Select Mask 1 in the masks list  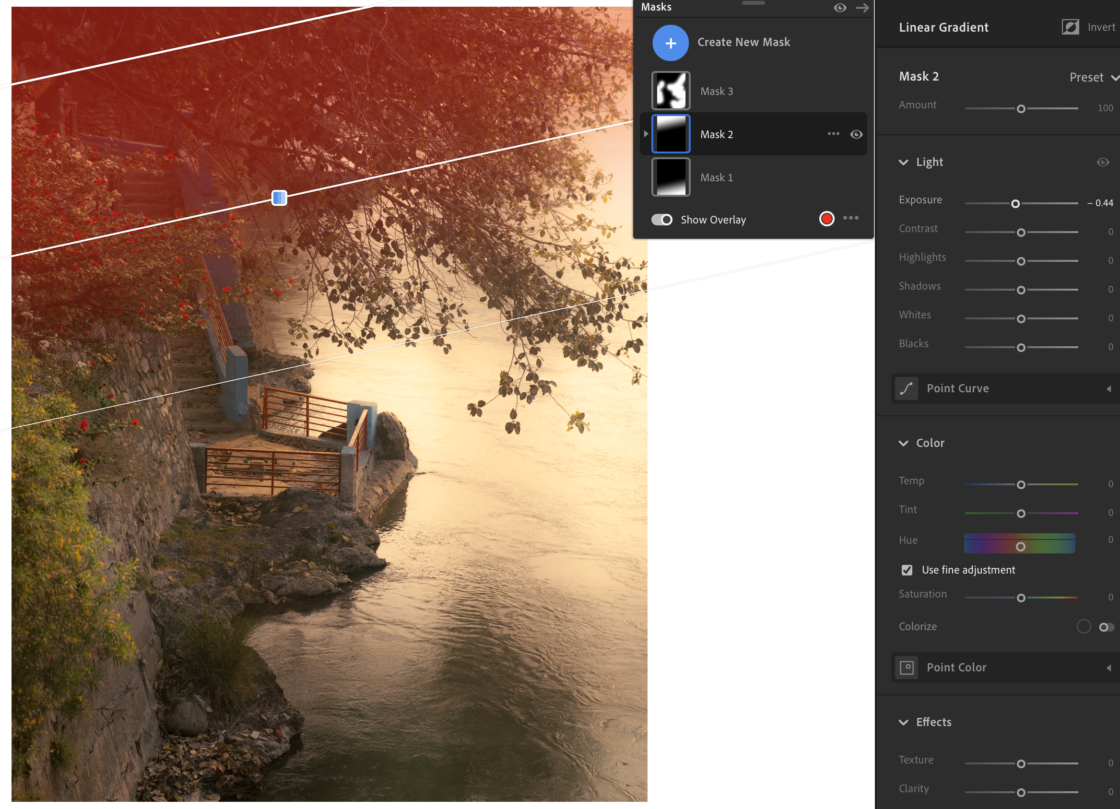[716, 177]
